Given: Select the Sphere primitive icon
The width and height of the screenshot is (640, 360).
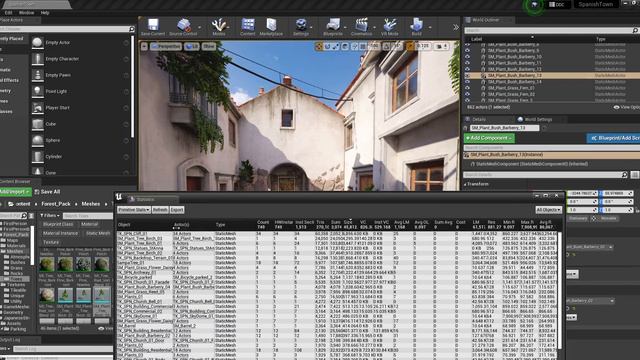Looking at the screenshot, I should tap(38, 140).
